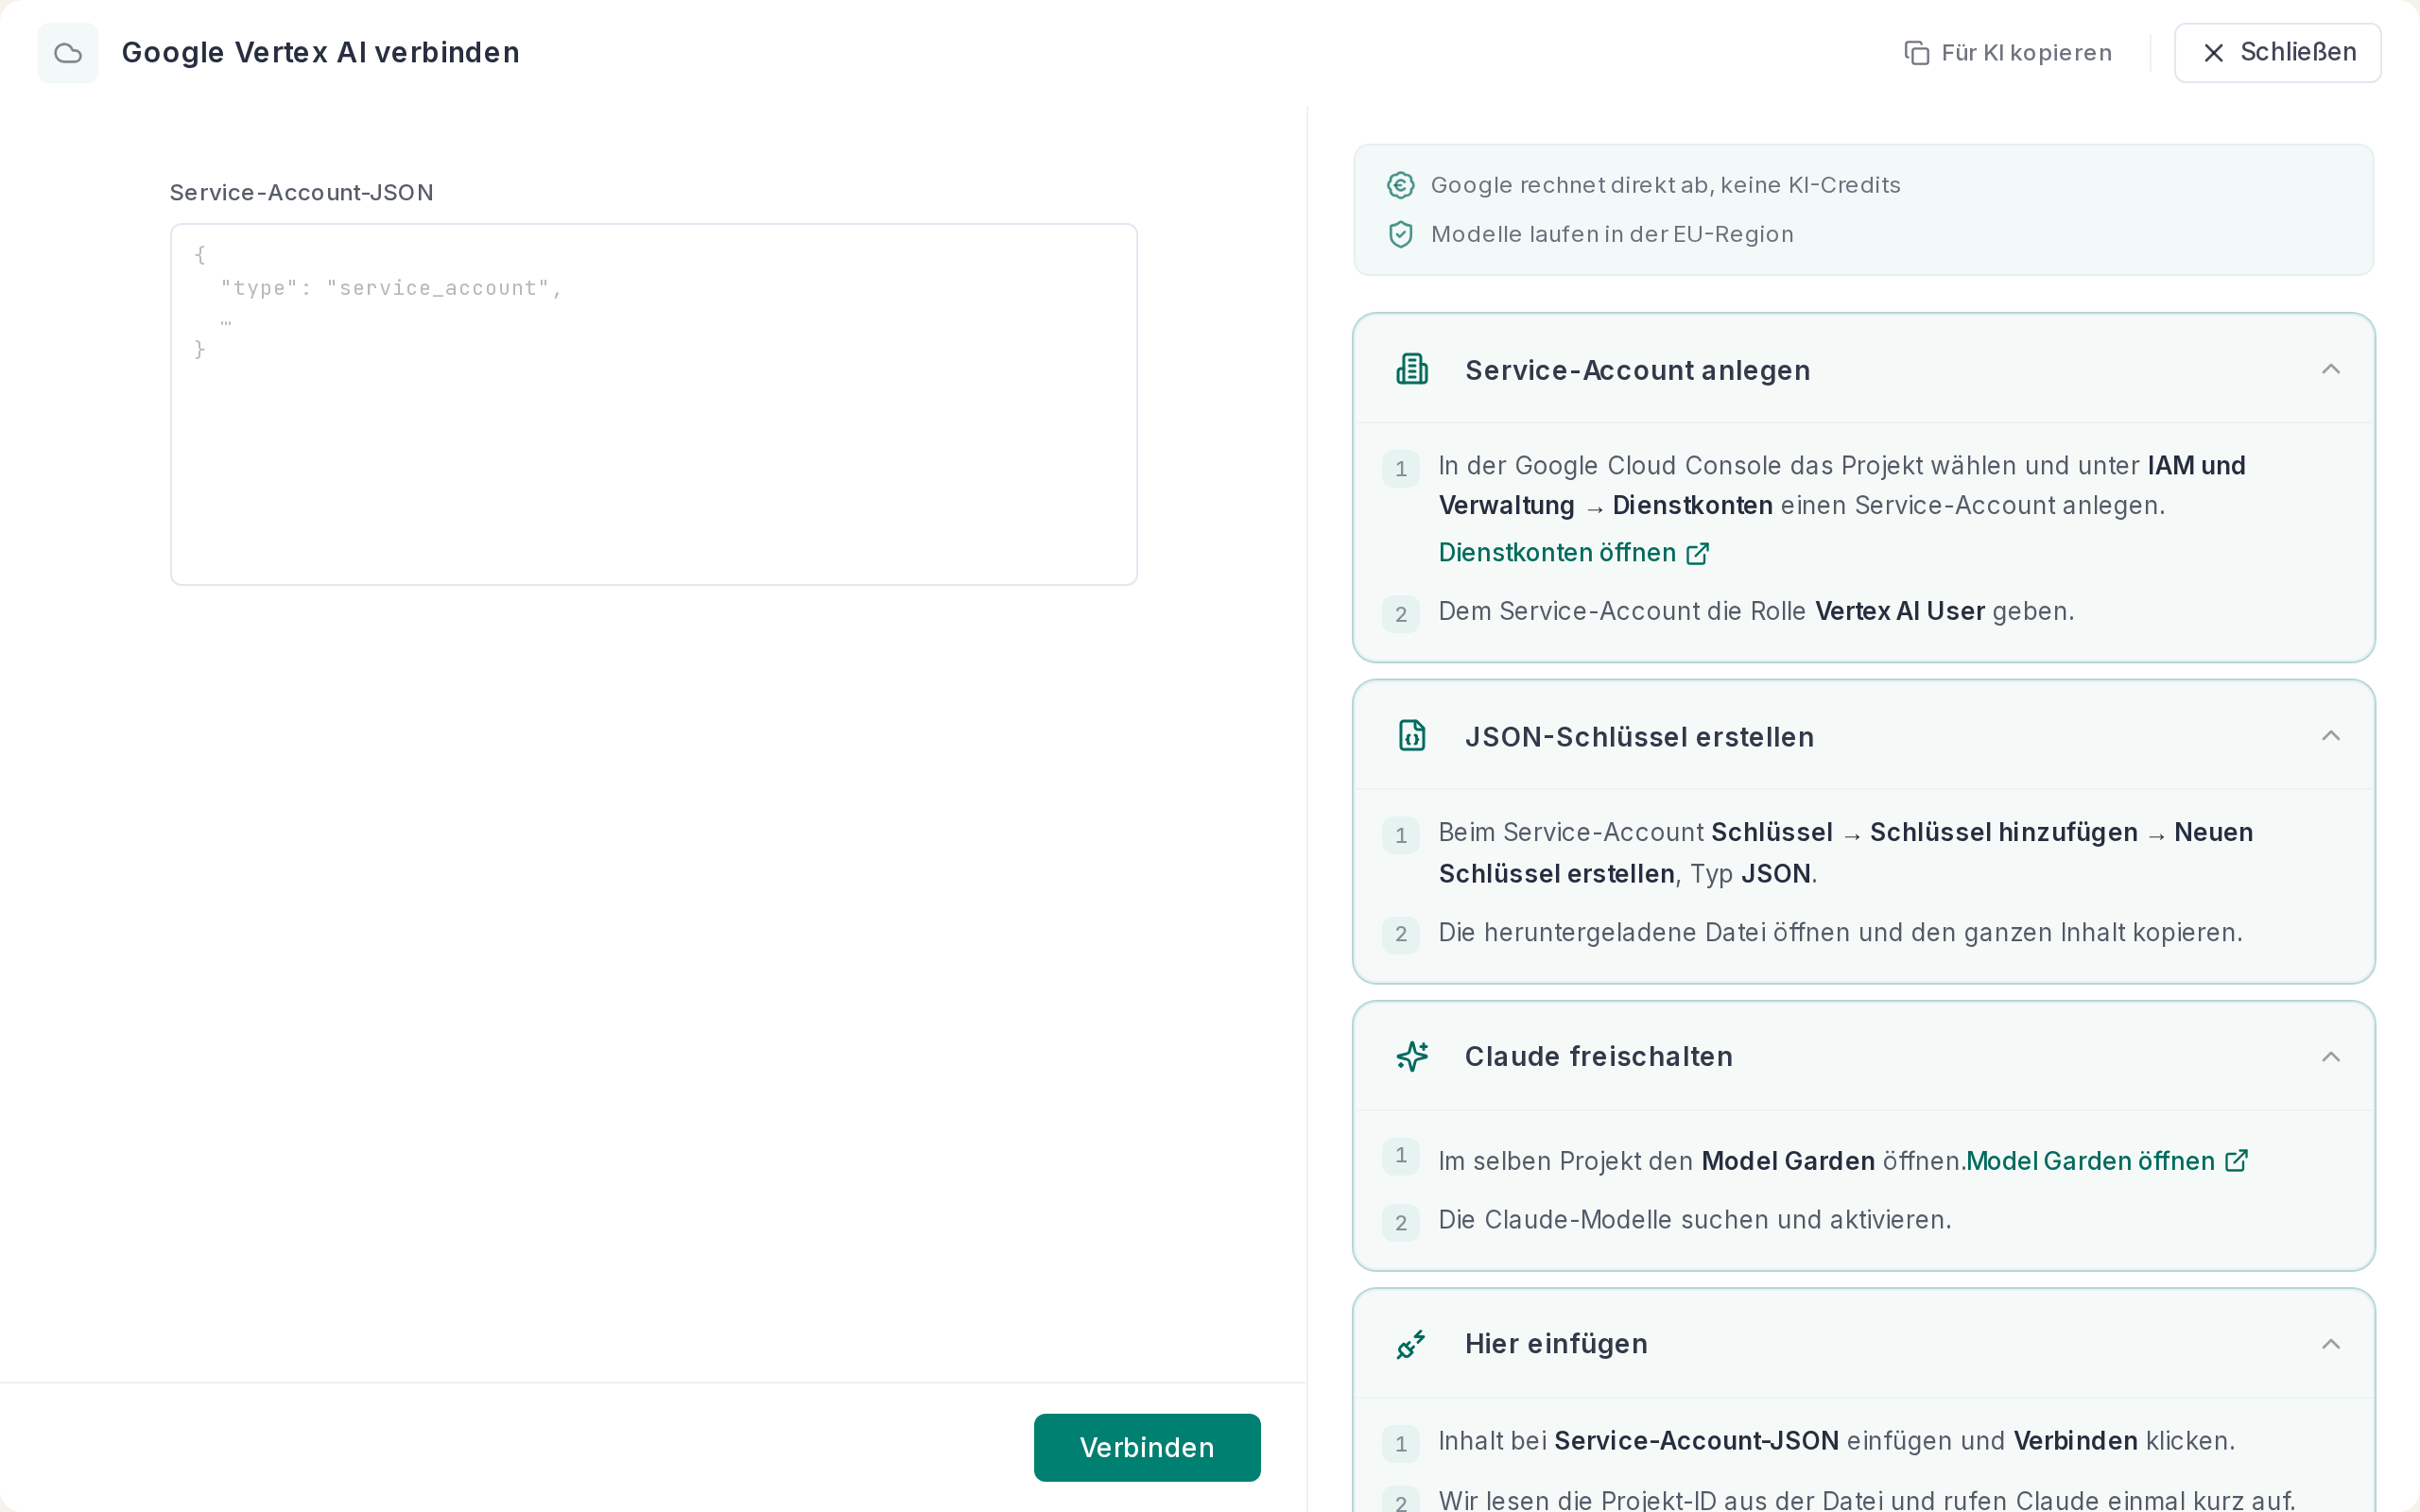Click the copy icon next to Für KI kopieren

pos(1916,53)
